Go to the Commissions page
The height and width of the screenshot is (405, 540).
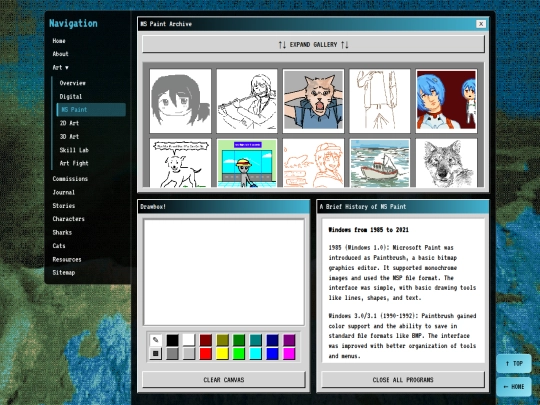[70, 179]
